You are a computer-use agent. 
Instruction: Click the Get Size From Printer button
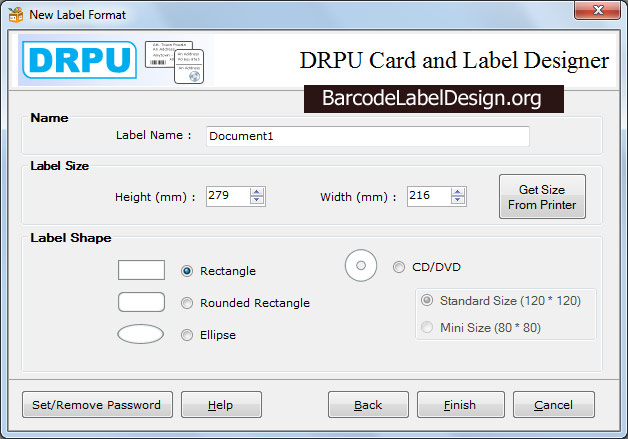pyautogui.click(x=542, y=197)
